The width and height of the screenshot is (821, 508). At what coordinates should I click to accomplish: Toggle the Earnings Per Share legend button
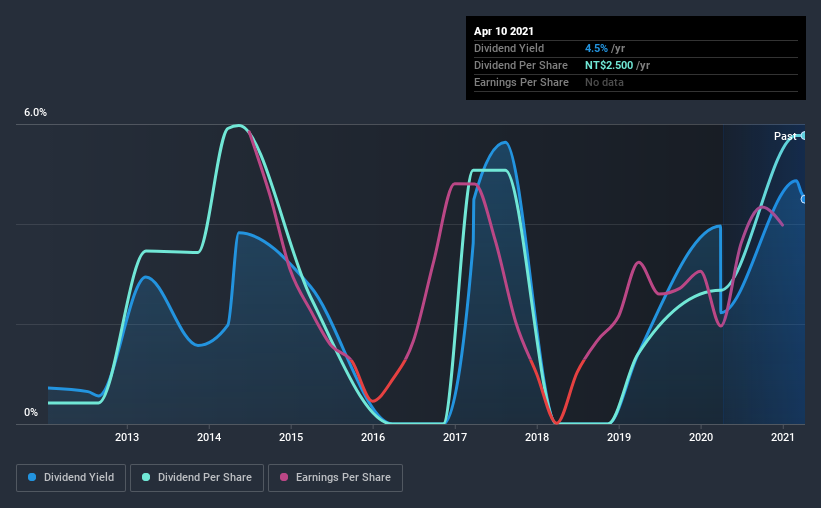point(335,478)
